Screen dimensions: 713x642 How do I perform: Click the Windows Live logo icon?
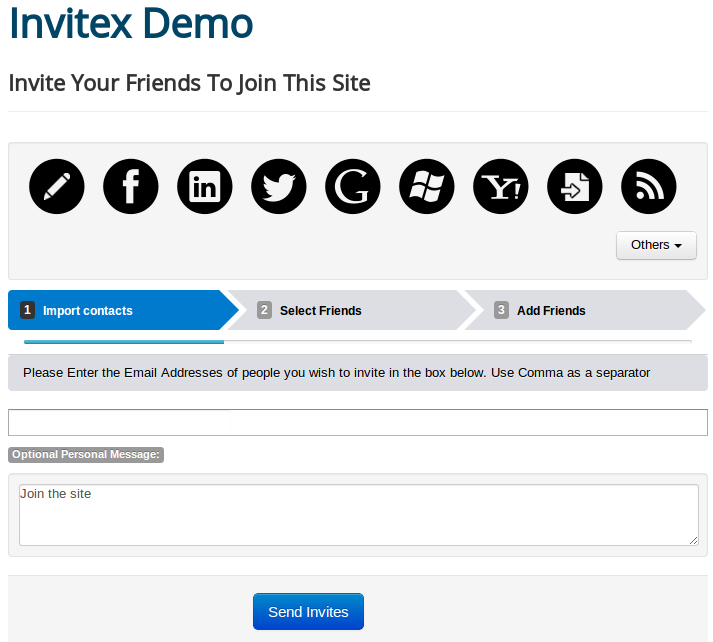427,186
